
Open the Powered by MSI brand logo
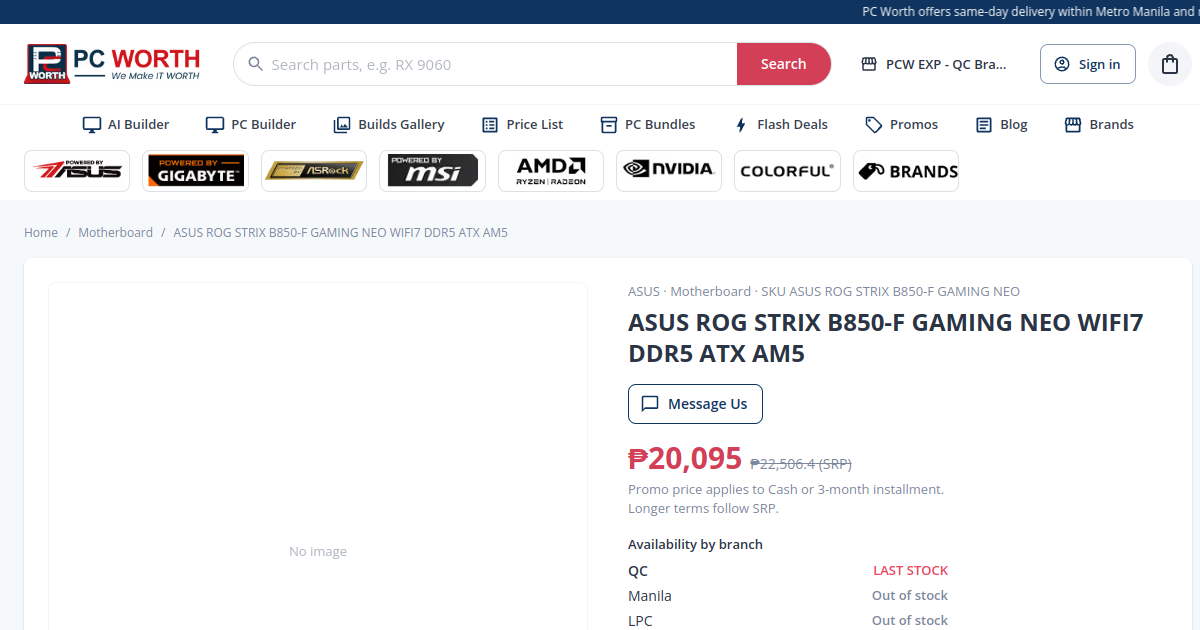coord(432,171)
